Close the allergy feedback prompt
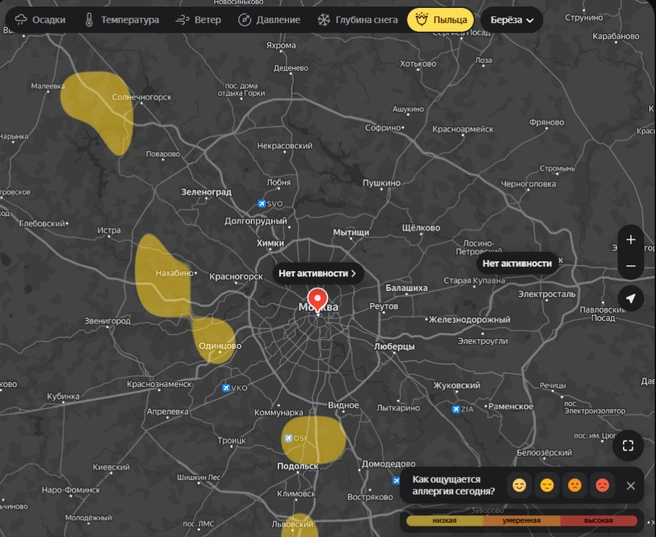This screenshot has height=537, width=656. coord(631,486)
